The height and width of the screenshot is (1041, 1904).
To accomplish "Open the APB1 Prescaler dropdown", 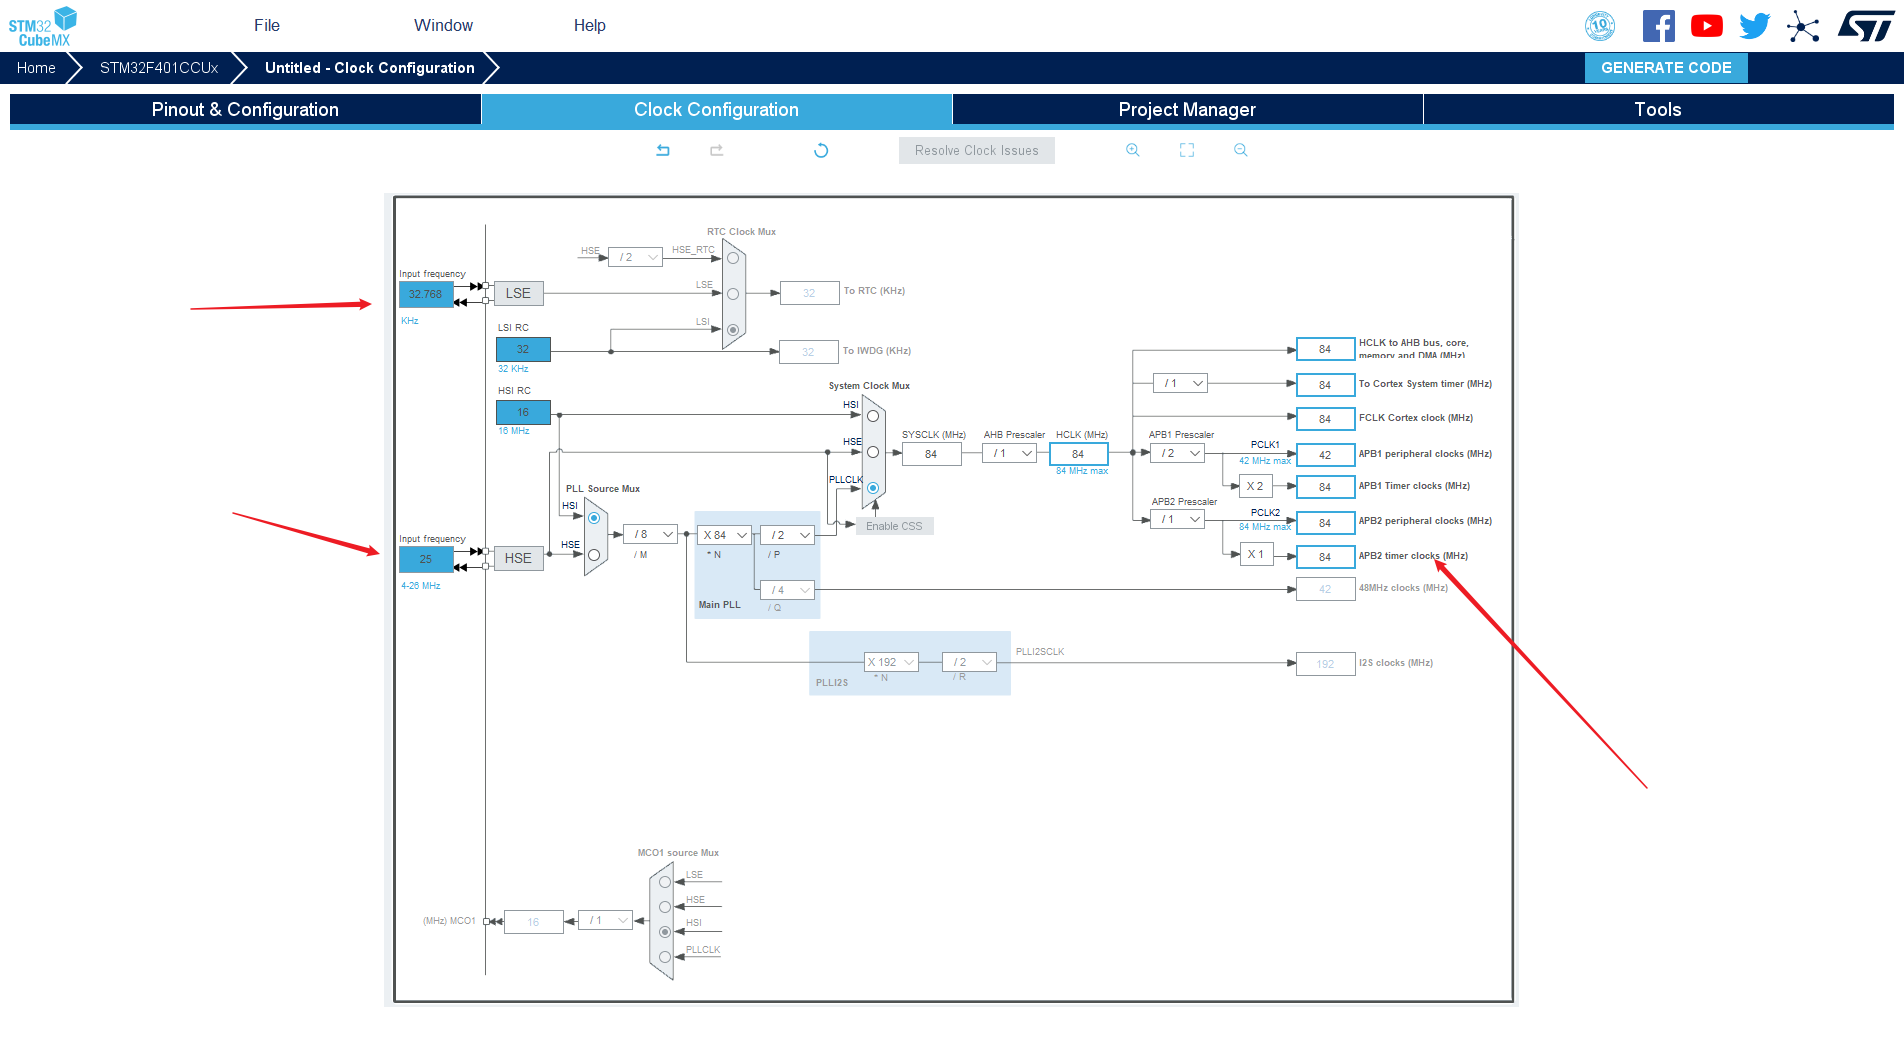I will (x=1178, y=453).
